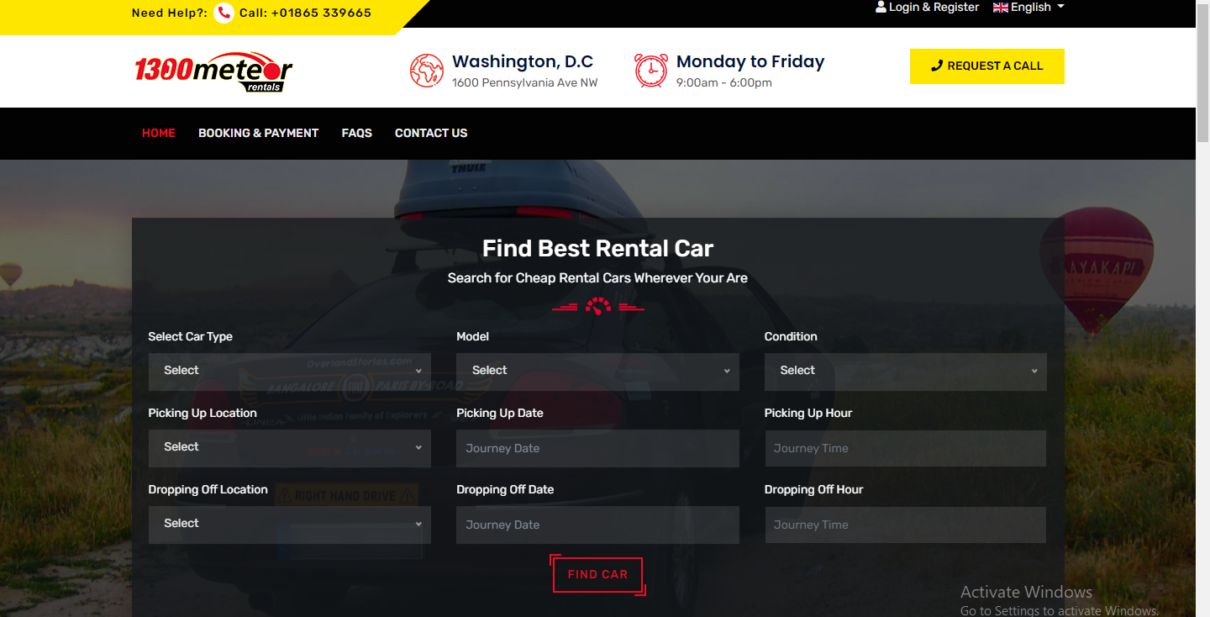Click the UK flag language icon
This screenshot has width=1210, height=617.
pos(1000,7)
